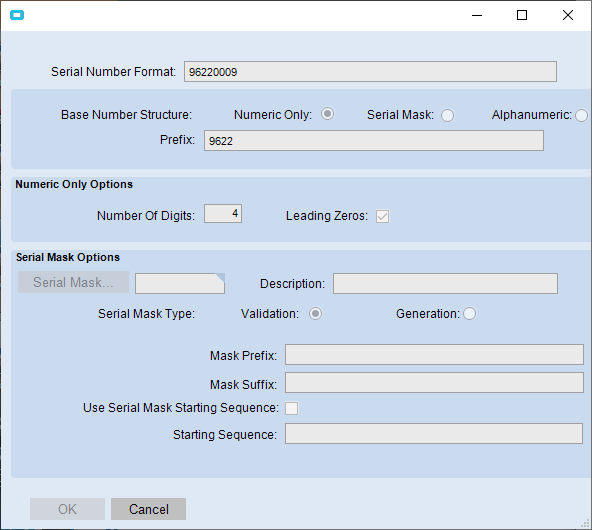Click the Starting Sequence field

[x=434, y=434]
